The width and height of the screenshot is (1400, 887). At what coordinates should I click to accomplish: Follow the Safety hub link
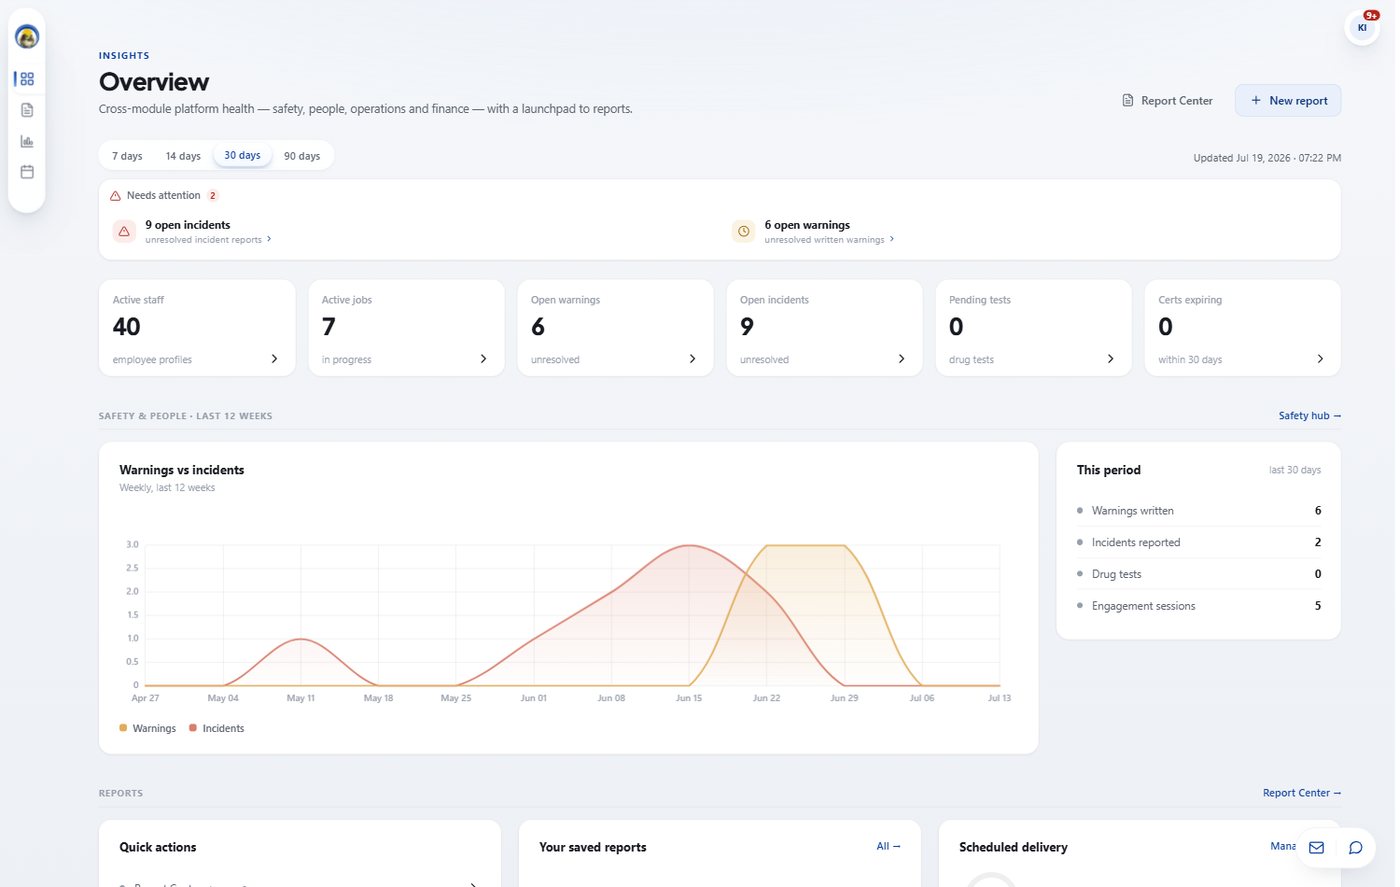1309,416
